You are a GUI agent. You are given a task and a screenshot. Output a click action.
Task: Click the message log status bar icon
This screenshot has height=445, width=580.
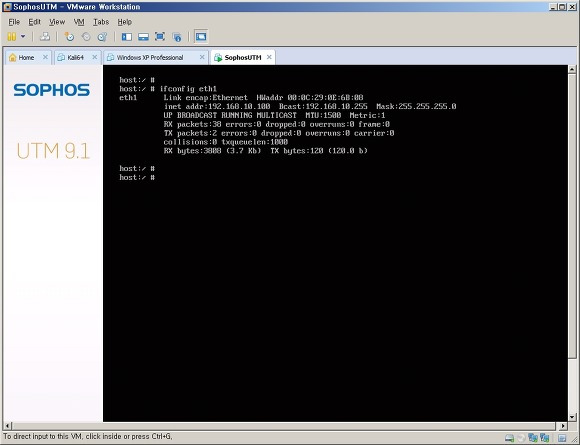563,439
